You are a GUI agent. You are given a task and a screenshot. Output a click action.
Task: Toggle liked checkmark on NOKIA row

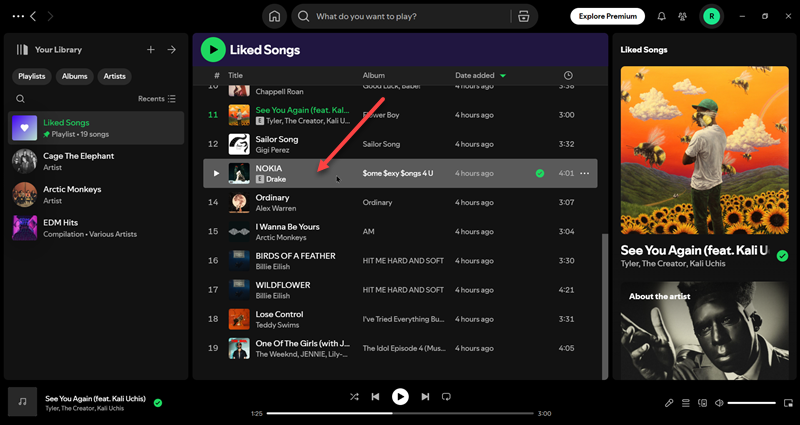[x=540, y=173]
